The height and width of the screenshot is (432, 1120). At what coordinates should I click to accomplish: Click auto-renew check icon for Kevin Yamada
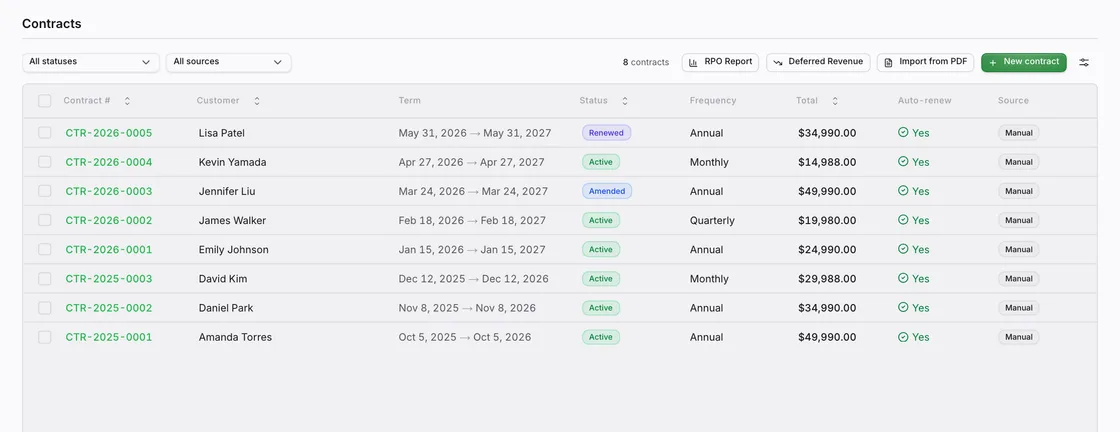(x=903, y=162)
